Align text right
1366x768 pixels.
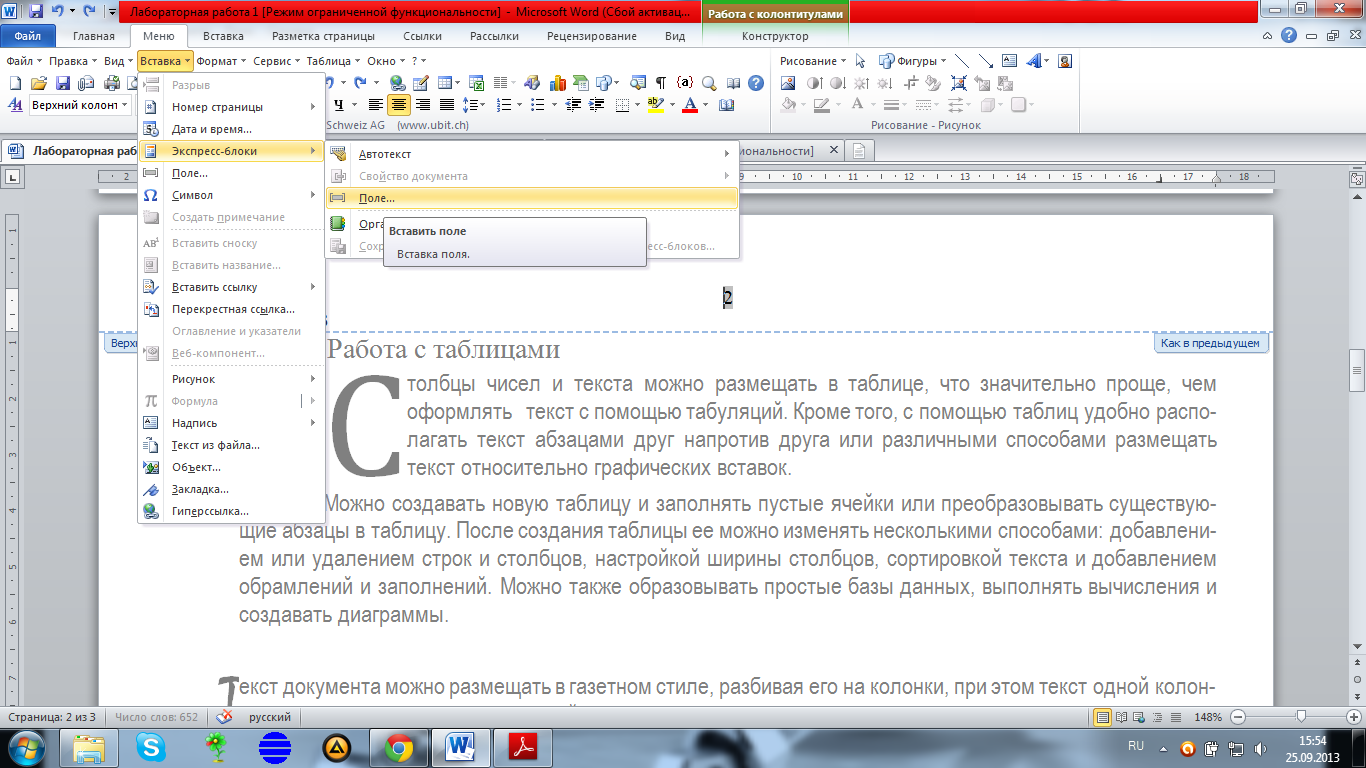(x=423, y=104)
